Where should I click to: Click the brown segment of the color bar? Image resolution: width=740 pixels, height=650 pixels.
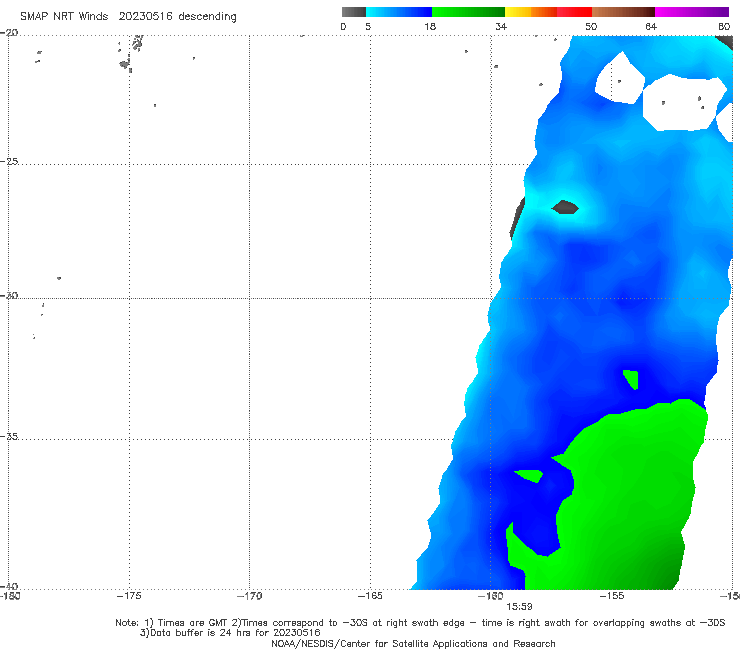(x=623, y=12)
